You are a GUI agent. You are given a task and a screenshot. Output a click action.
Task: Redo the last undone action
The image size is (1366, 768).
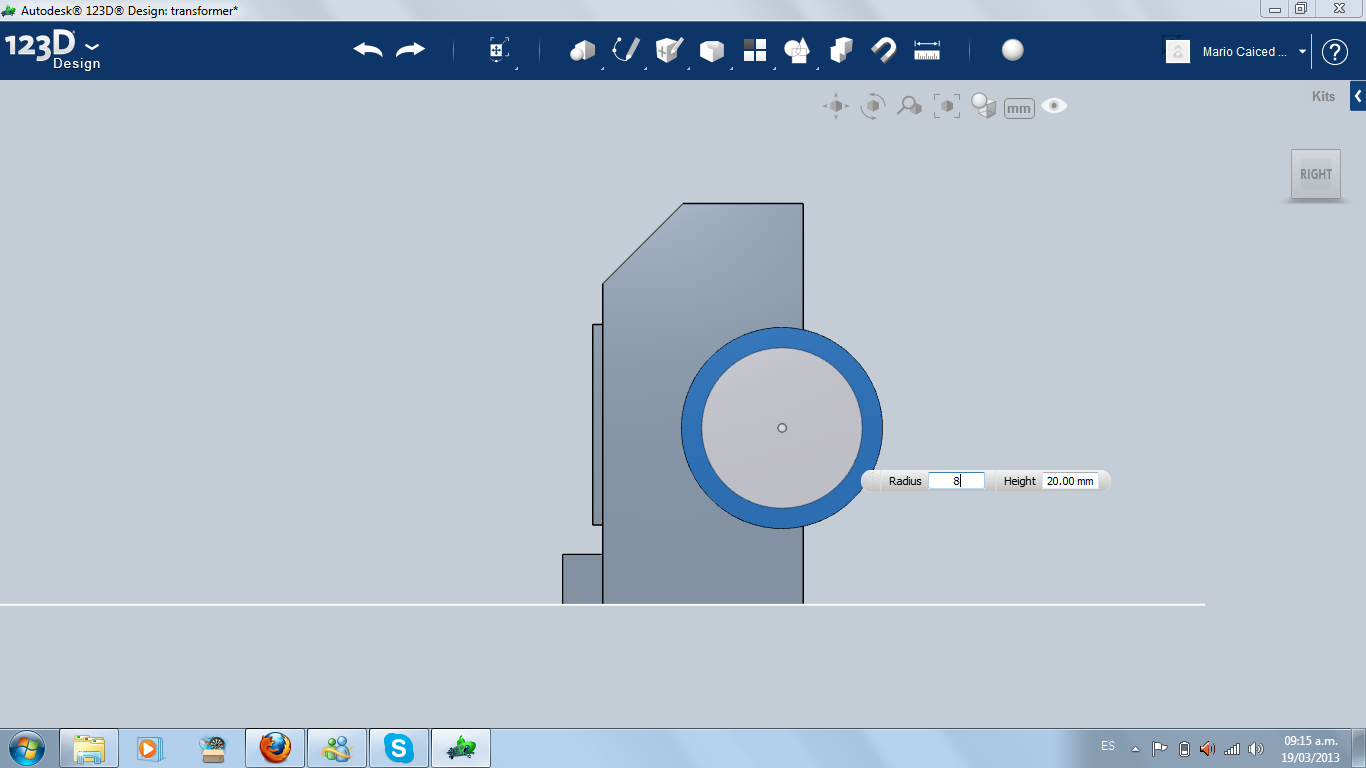(410, 50)
